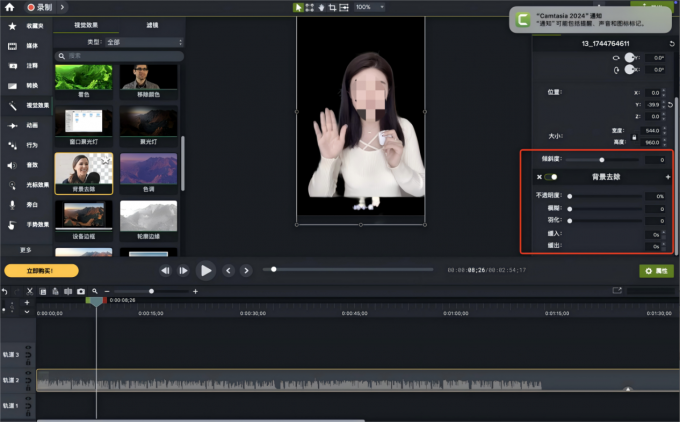Jump to previous marker arrow
This screenshot has height=422, width=680.
229,271
